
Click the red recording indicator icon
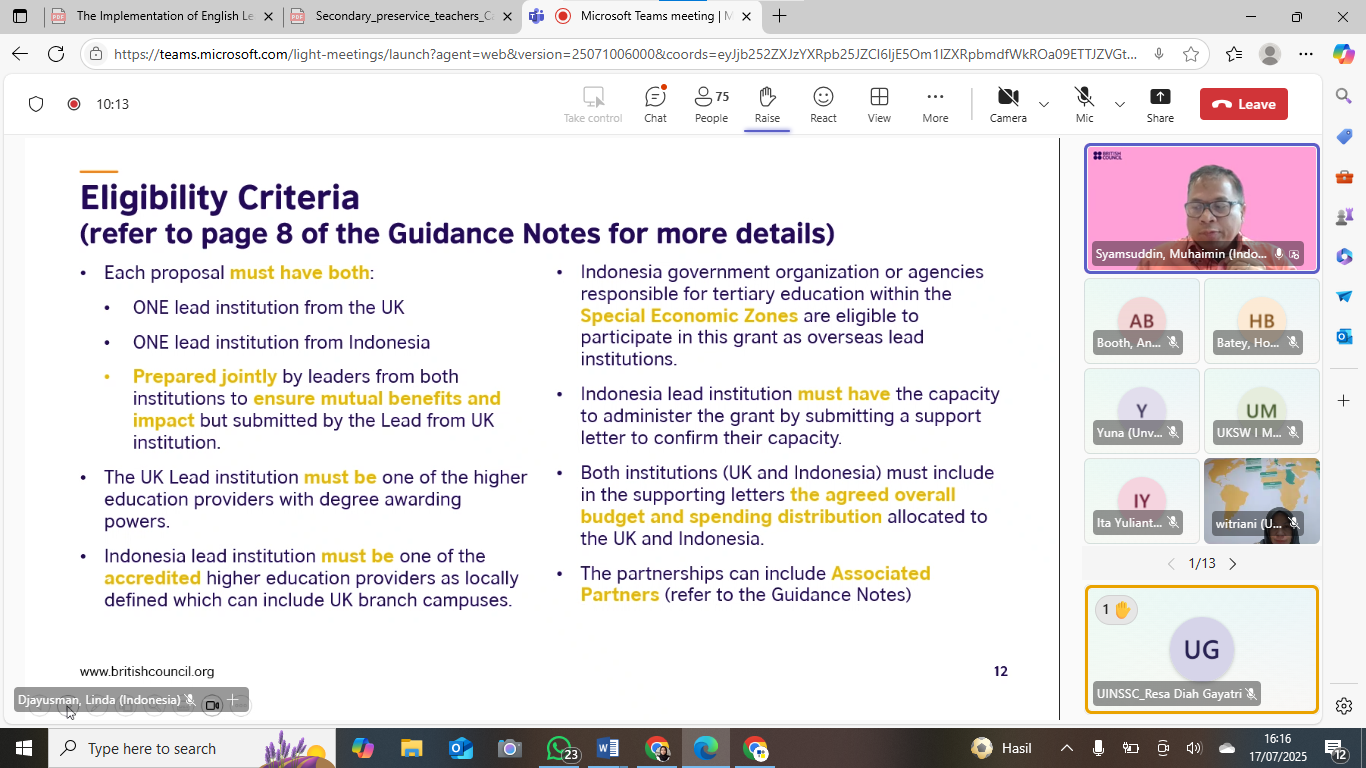[73, 104]
